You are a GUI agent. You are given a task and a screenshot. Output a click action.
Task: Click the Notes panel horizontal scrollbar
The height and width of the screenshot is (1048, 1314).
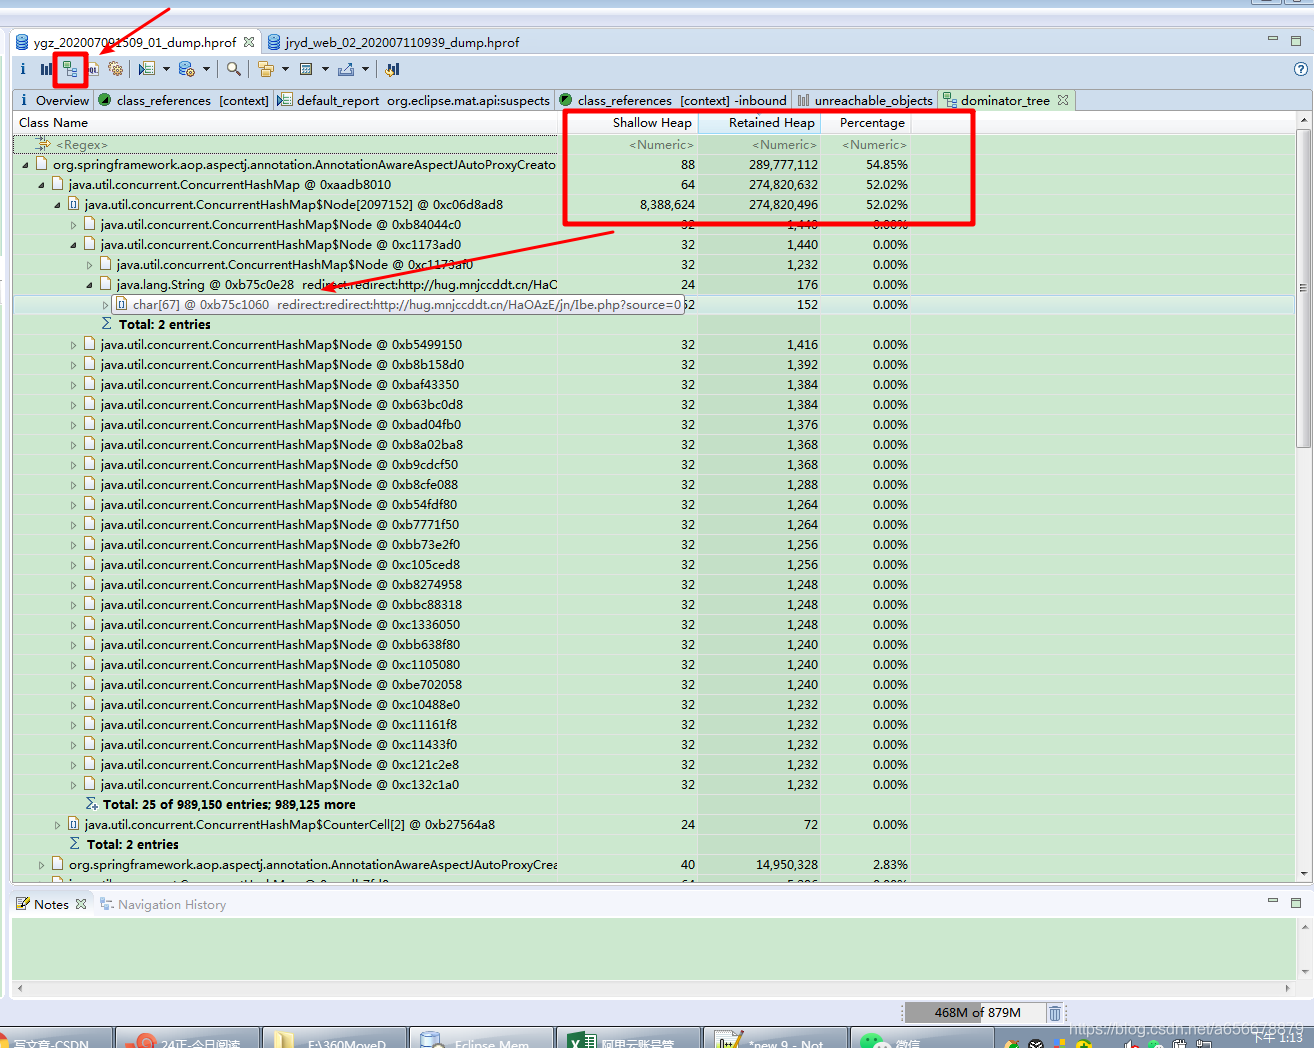(652, 988)
